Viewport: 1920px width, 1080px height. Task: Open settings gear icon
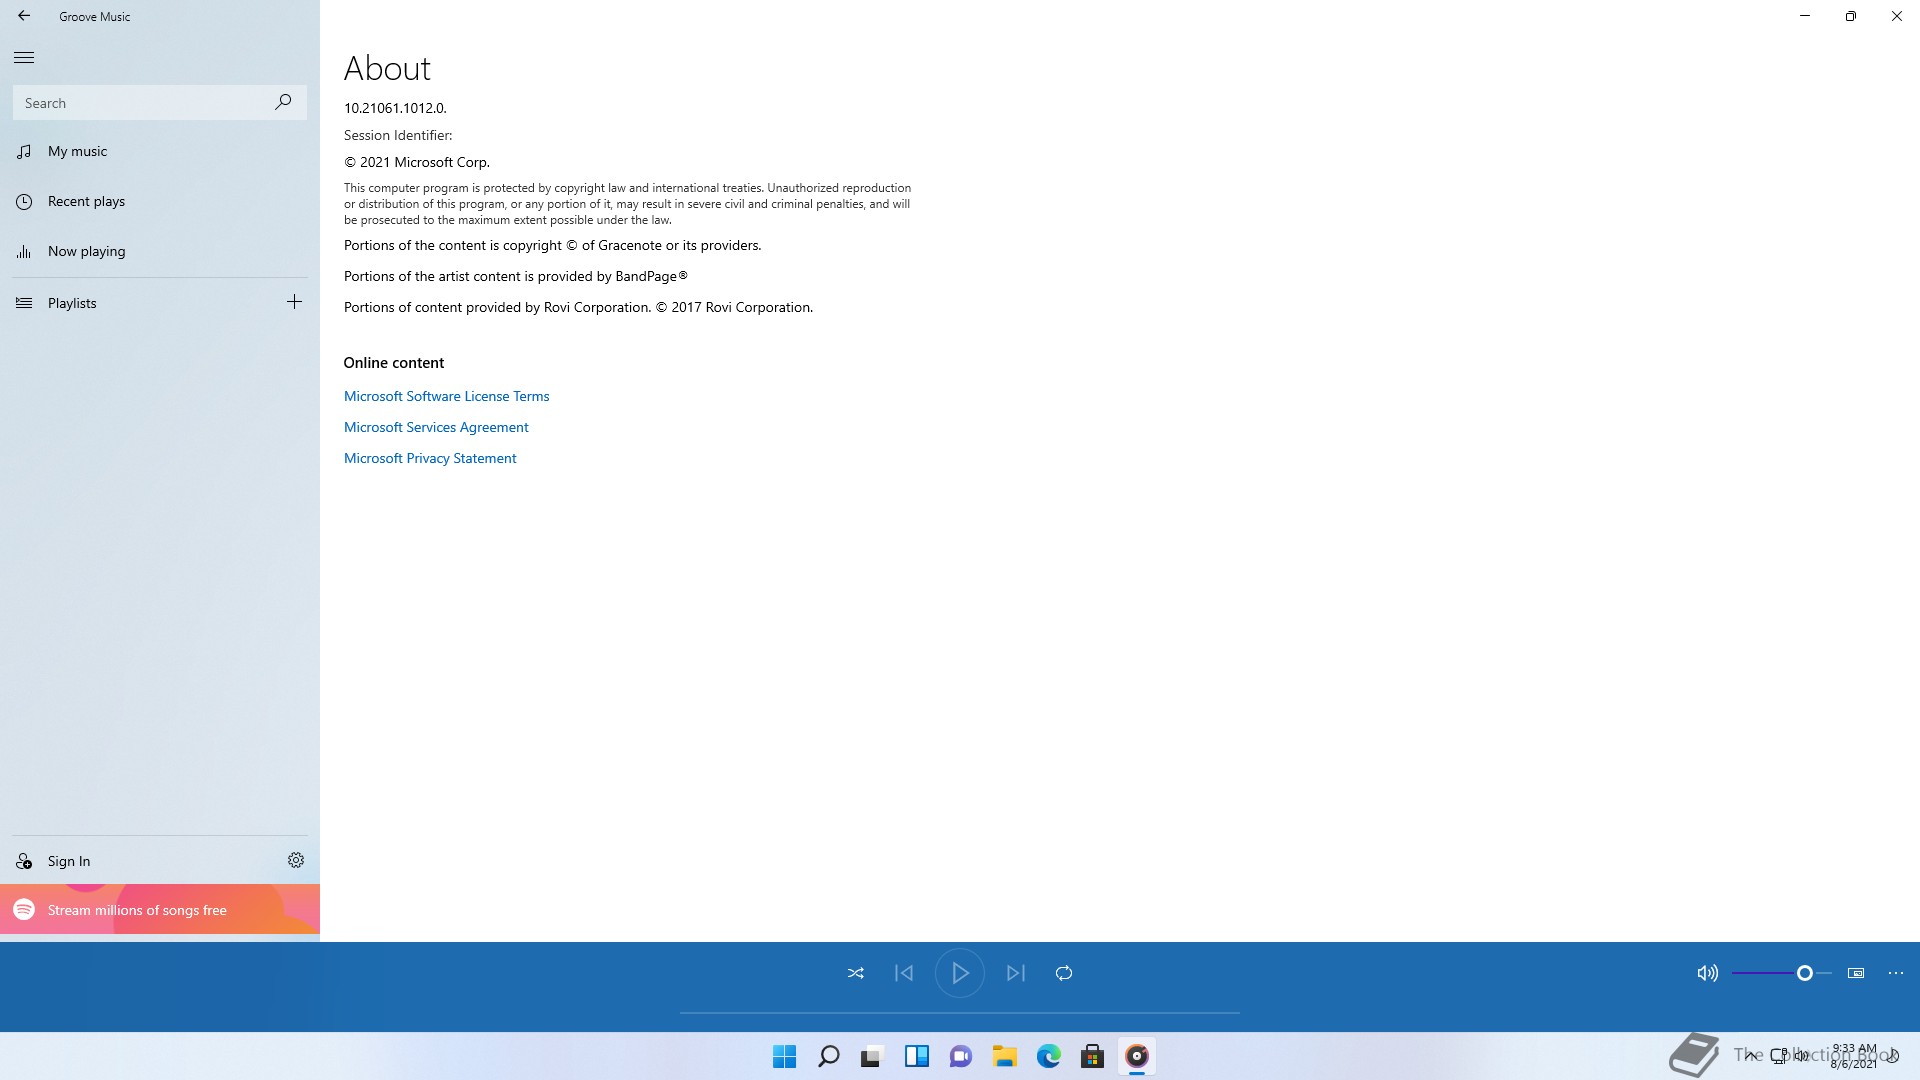296,860
